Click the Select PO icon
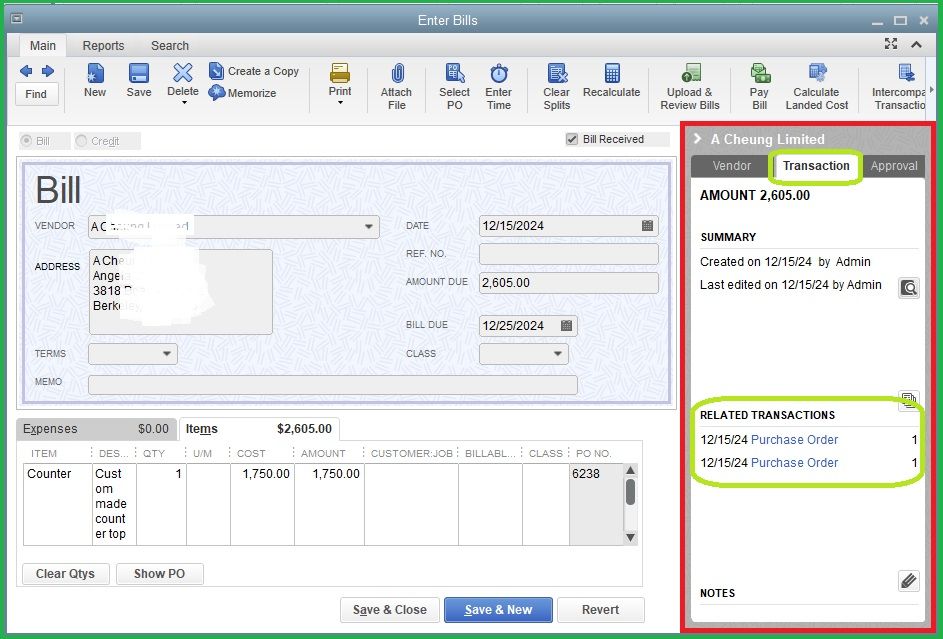 455,73
